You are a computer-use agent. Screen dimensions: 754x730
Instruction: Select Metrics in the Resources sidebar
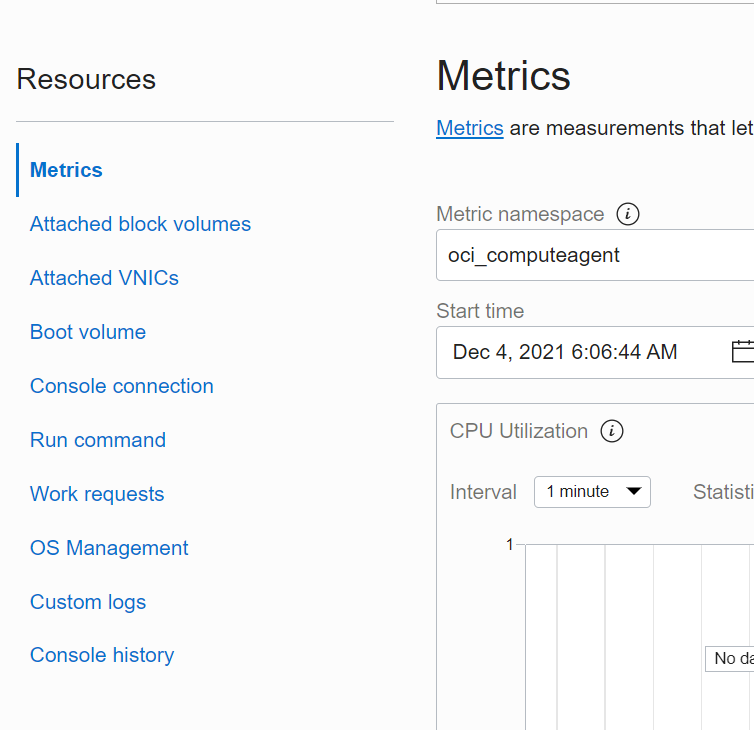click(66, 170)
